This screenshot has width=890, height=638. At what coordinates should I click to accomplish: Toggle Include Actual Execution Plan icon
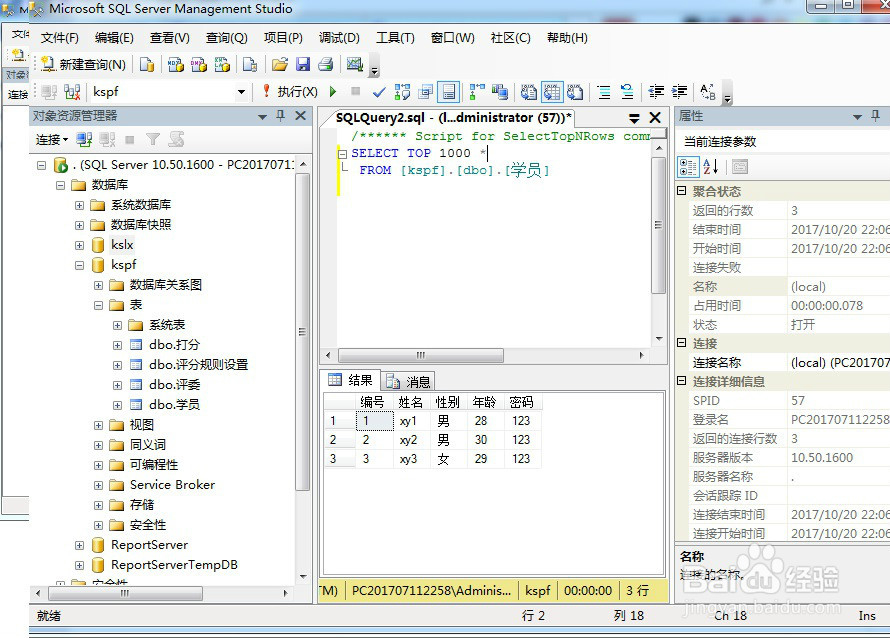(x=477, y=92)
